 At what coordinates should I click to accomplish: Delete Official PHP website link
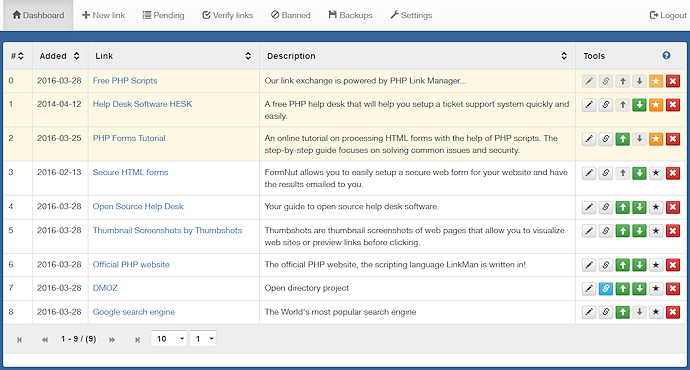(x=672, y=265)
